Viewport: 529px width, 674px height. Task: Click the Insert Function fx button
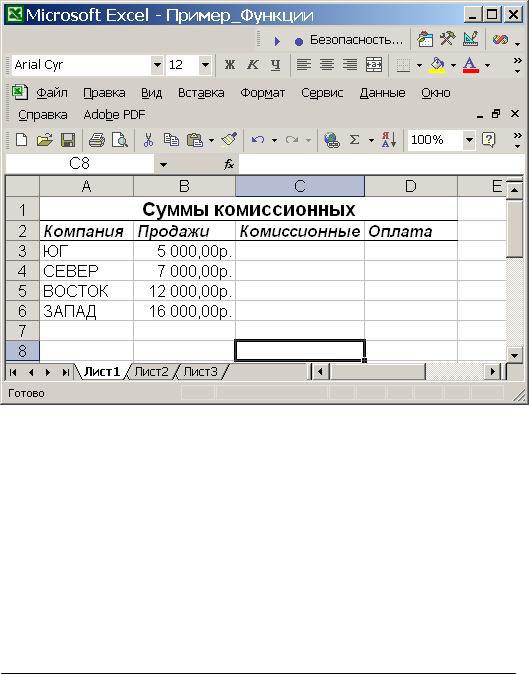click(229, 164)
